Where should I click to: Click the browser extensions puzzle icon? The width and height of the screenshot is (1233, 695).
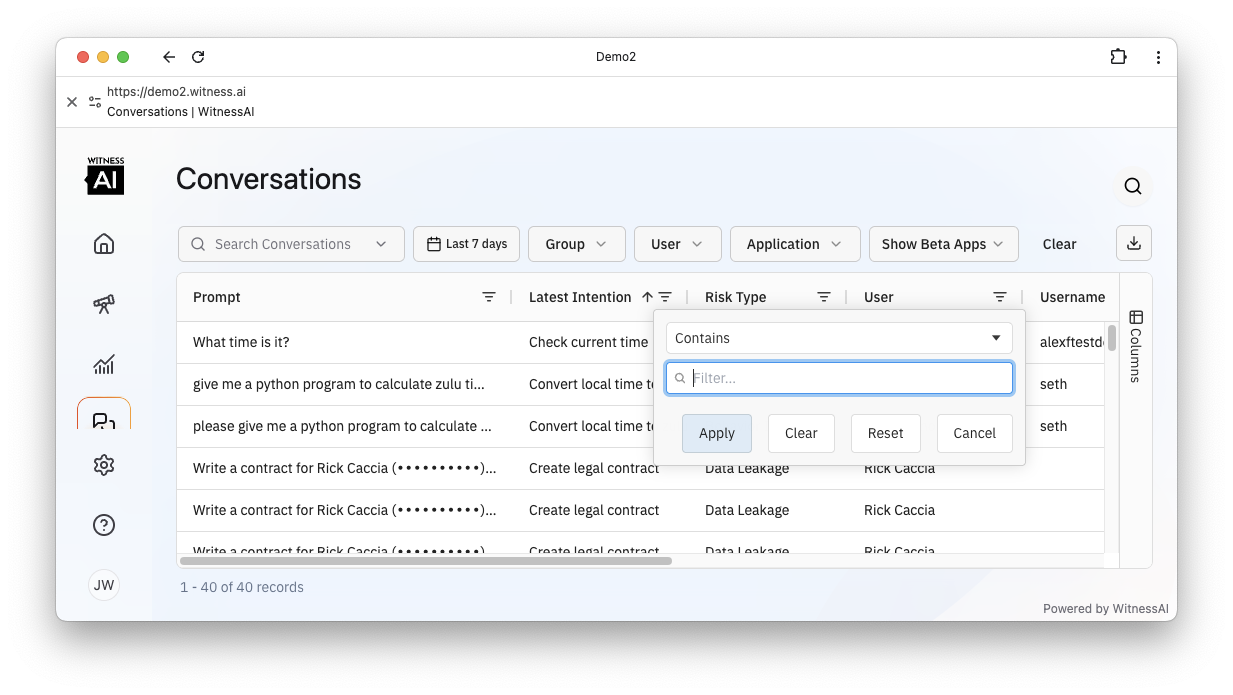1119,57
